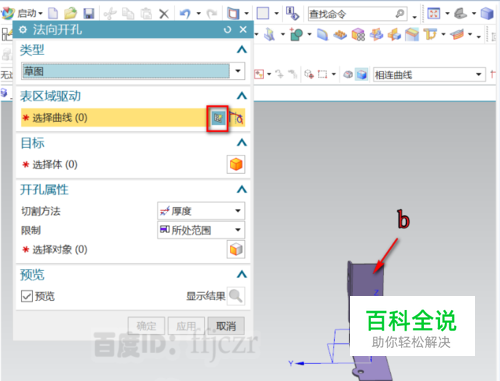500x381 pixels.
Task: Collapse the 目标 section
Action: click(242, 143)
